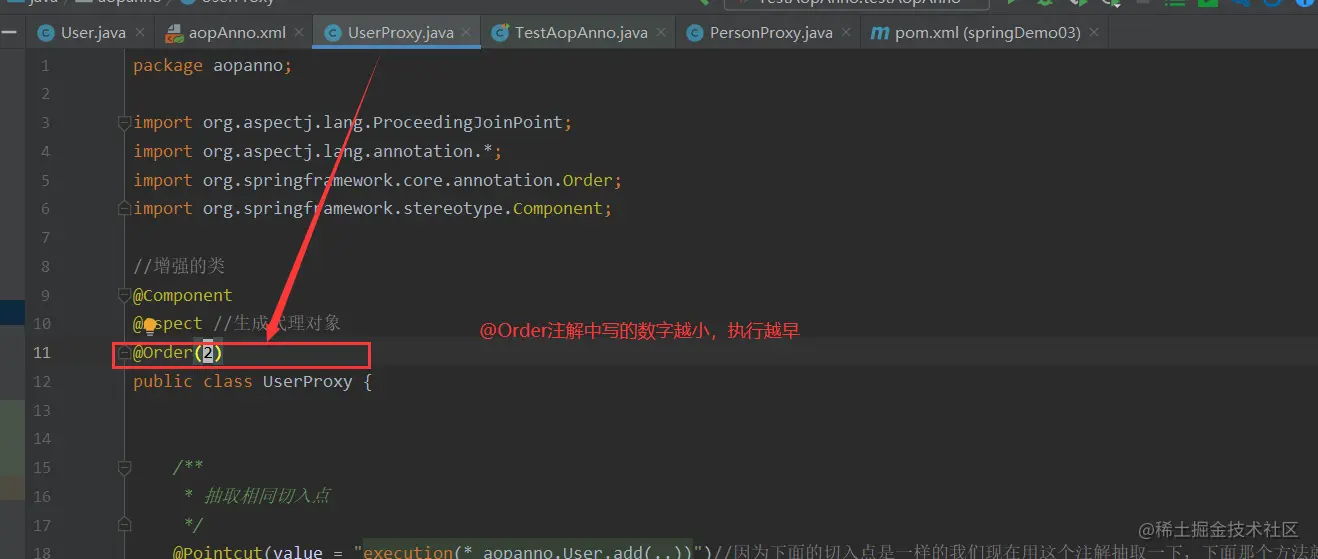Click the Order class name on line 5
This screenshot has height=559, width=1318.
588,180
